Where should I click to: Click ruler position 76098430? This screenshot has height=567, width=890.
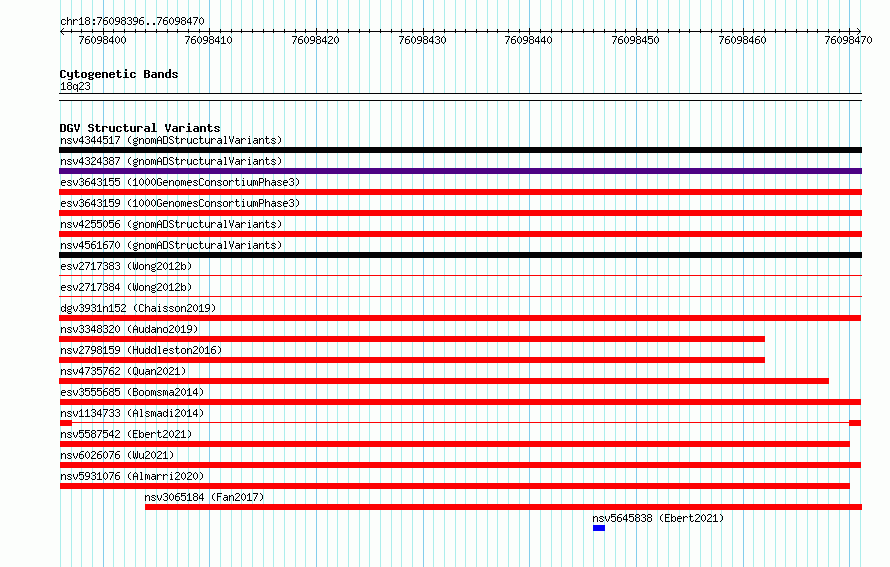[x=422, y=40]
